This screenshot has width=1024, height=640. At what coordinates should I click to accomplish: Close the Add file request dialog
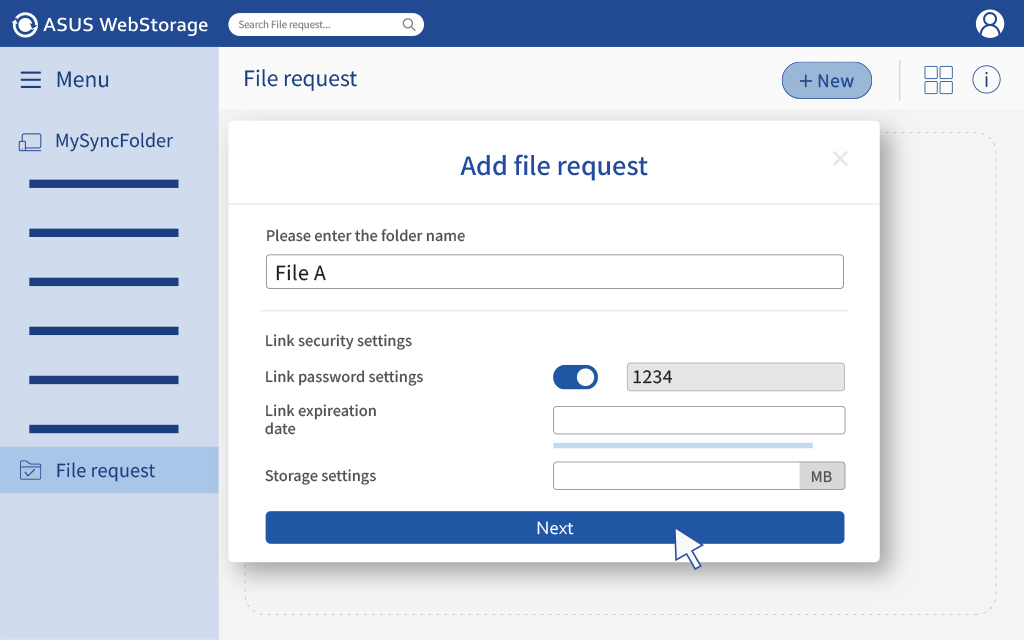tap(840, 158)
